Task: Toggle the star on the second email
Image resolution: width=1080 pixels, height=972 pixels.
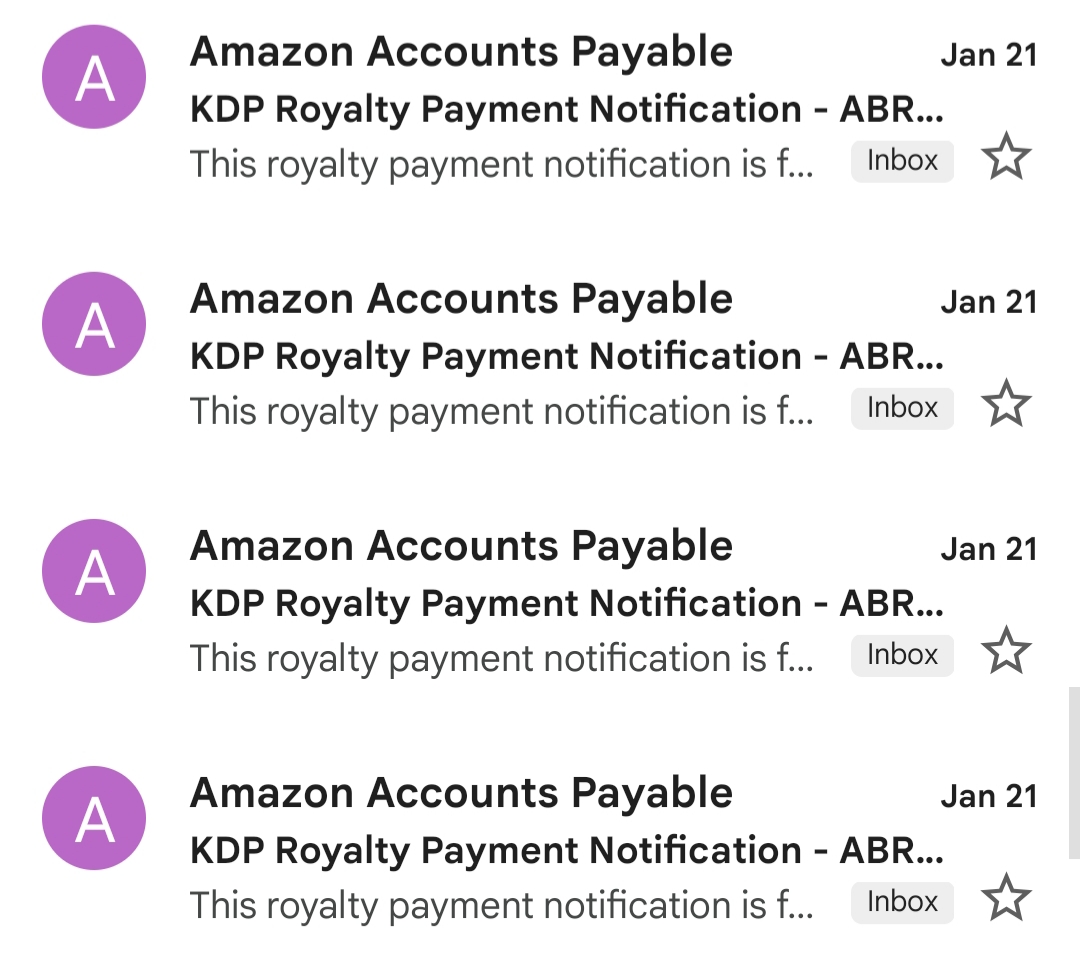Action: pyautogui.click(x=1005, y=406)
